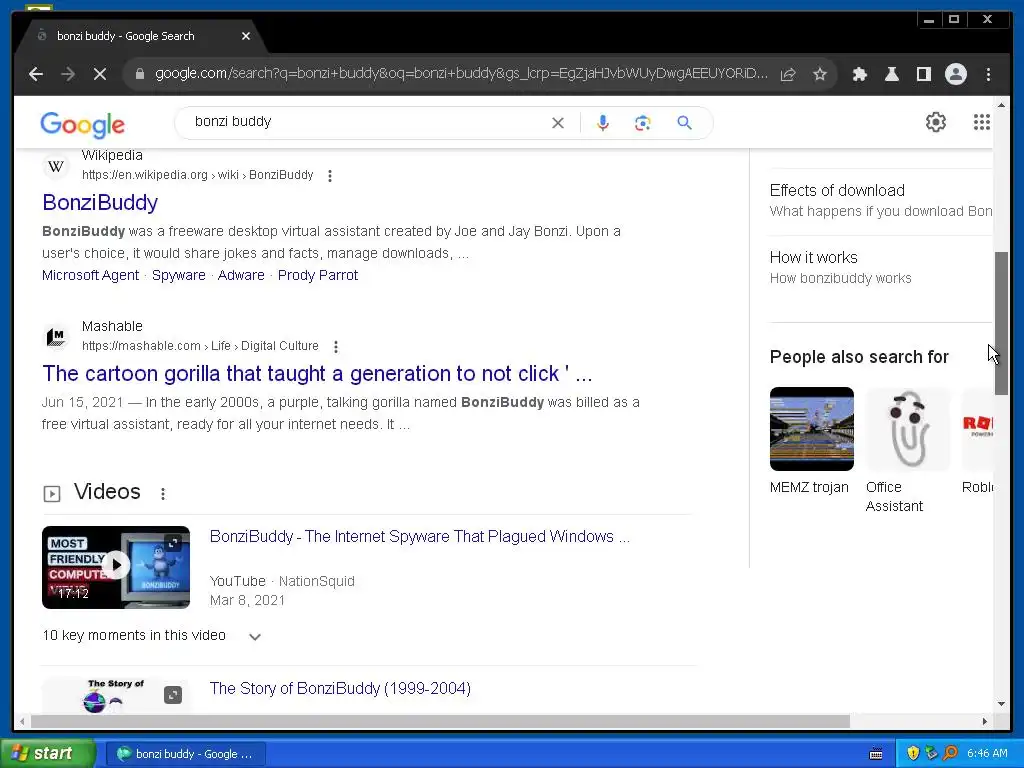
Task: Click the Mashable favicon
Action: 56,337
